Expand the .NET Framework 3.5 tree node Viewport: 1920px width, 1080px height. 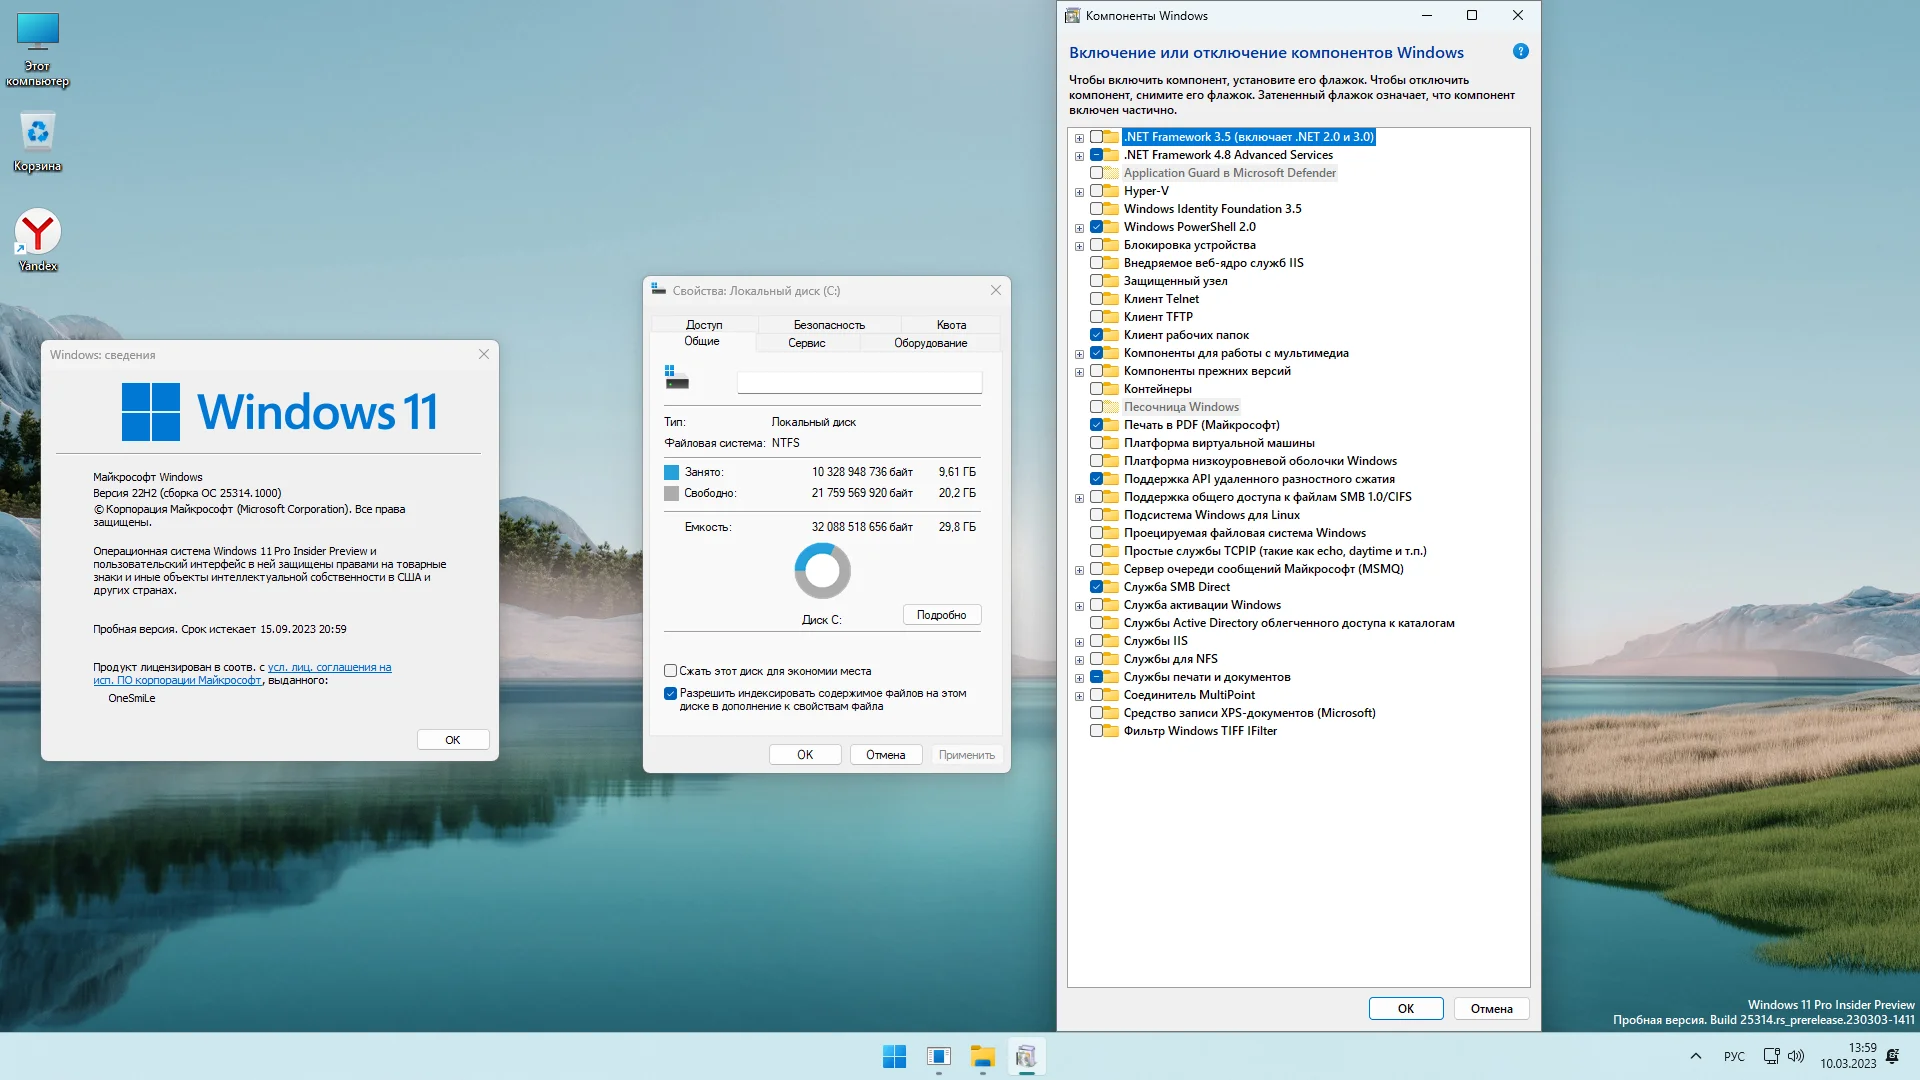(x=1079, y=138)
